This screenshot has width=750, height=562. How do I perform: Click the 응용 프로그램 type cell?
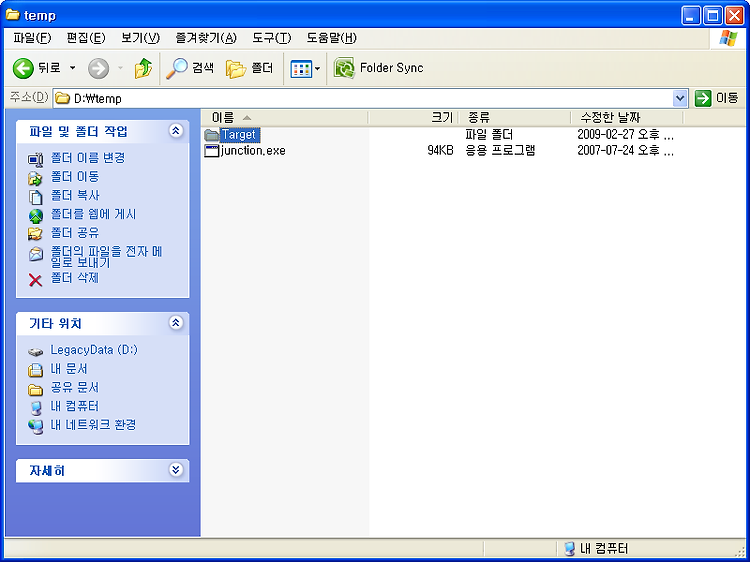point(500,151)
